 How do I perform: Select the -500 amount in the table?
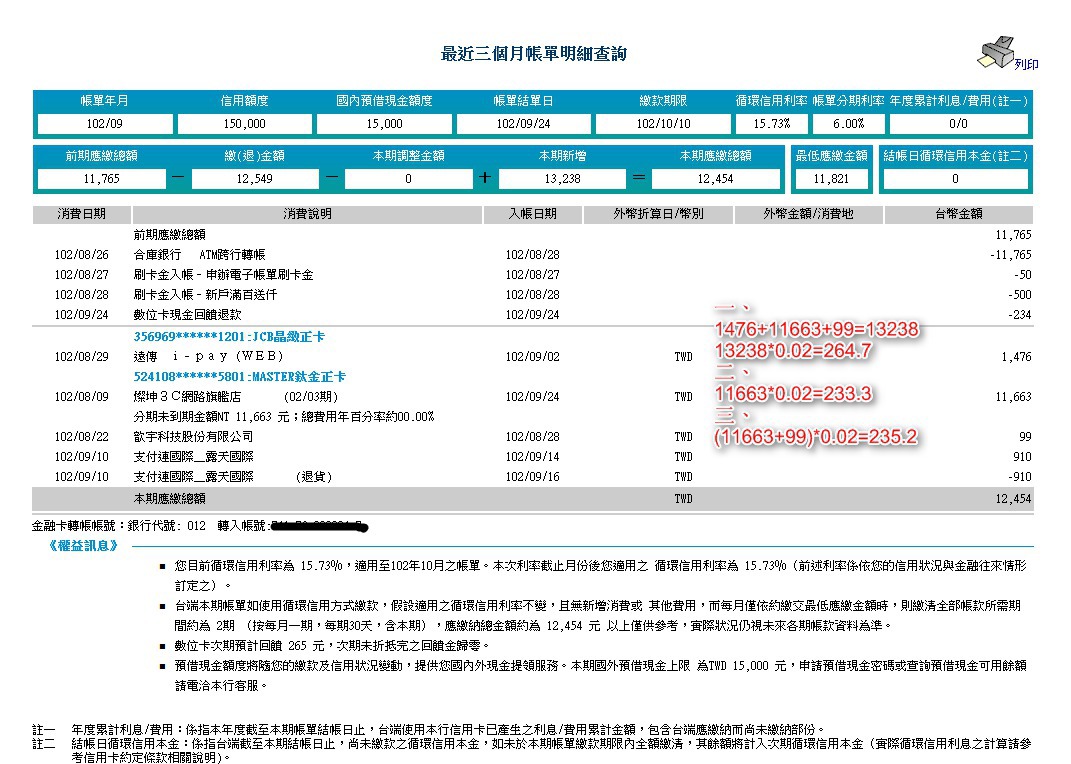point(1020,294)
